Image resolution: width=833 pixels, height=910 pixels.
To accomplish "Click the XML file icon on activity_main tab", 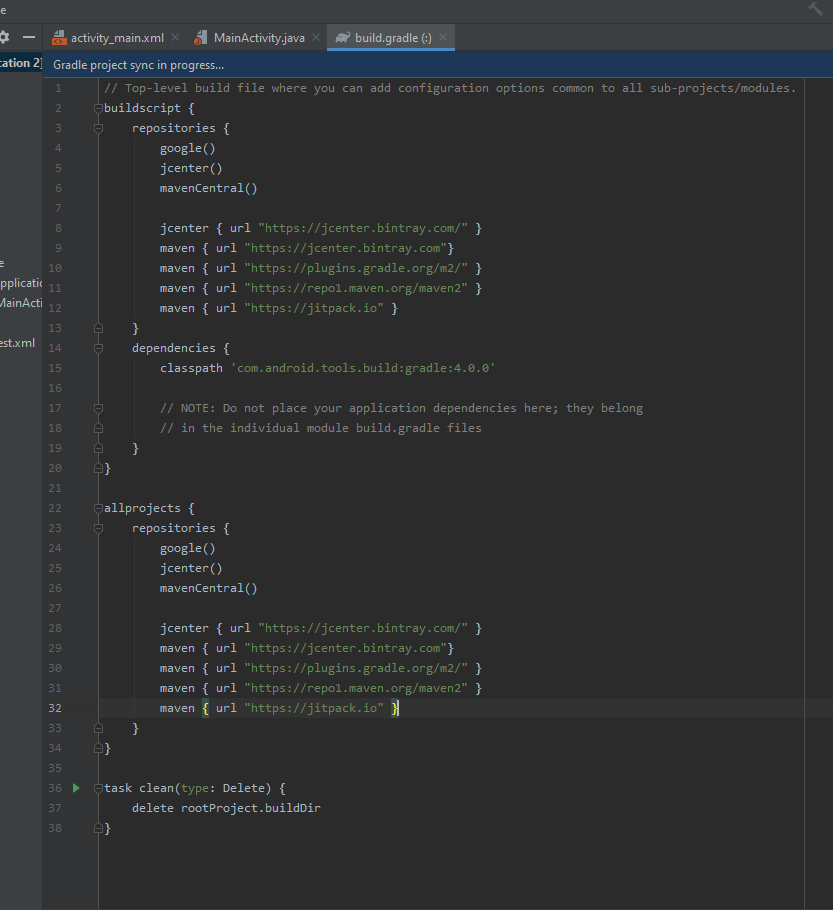I will click(59, 38).
